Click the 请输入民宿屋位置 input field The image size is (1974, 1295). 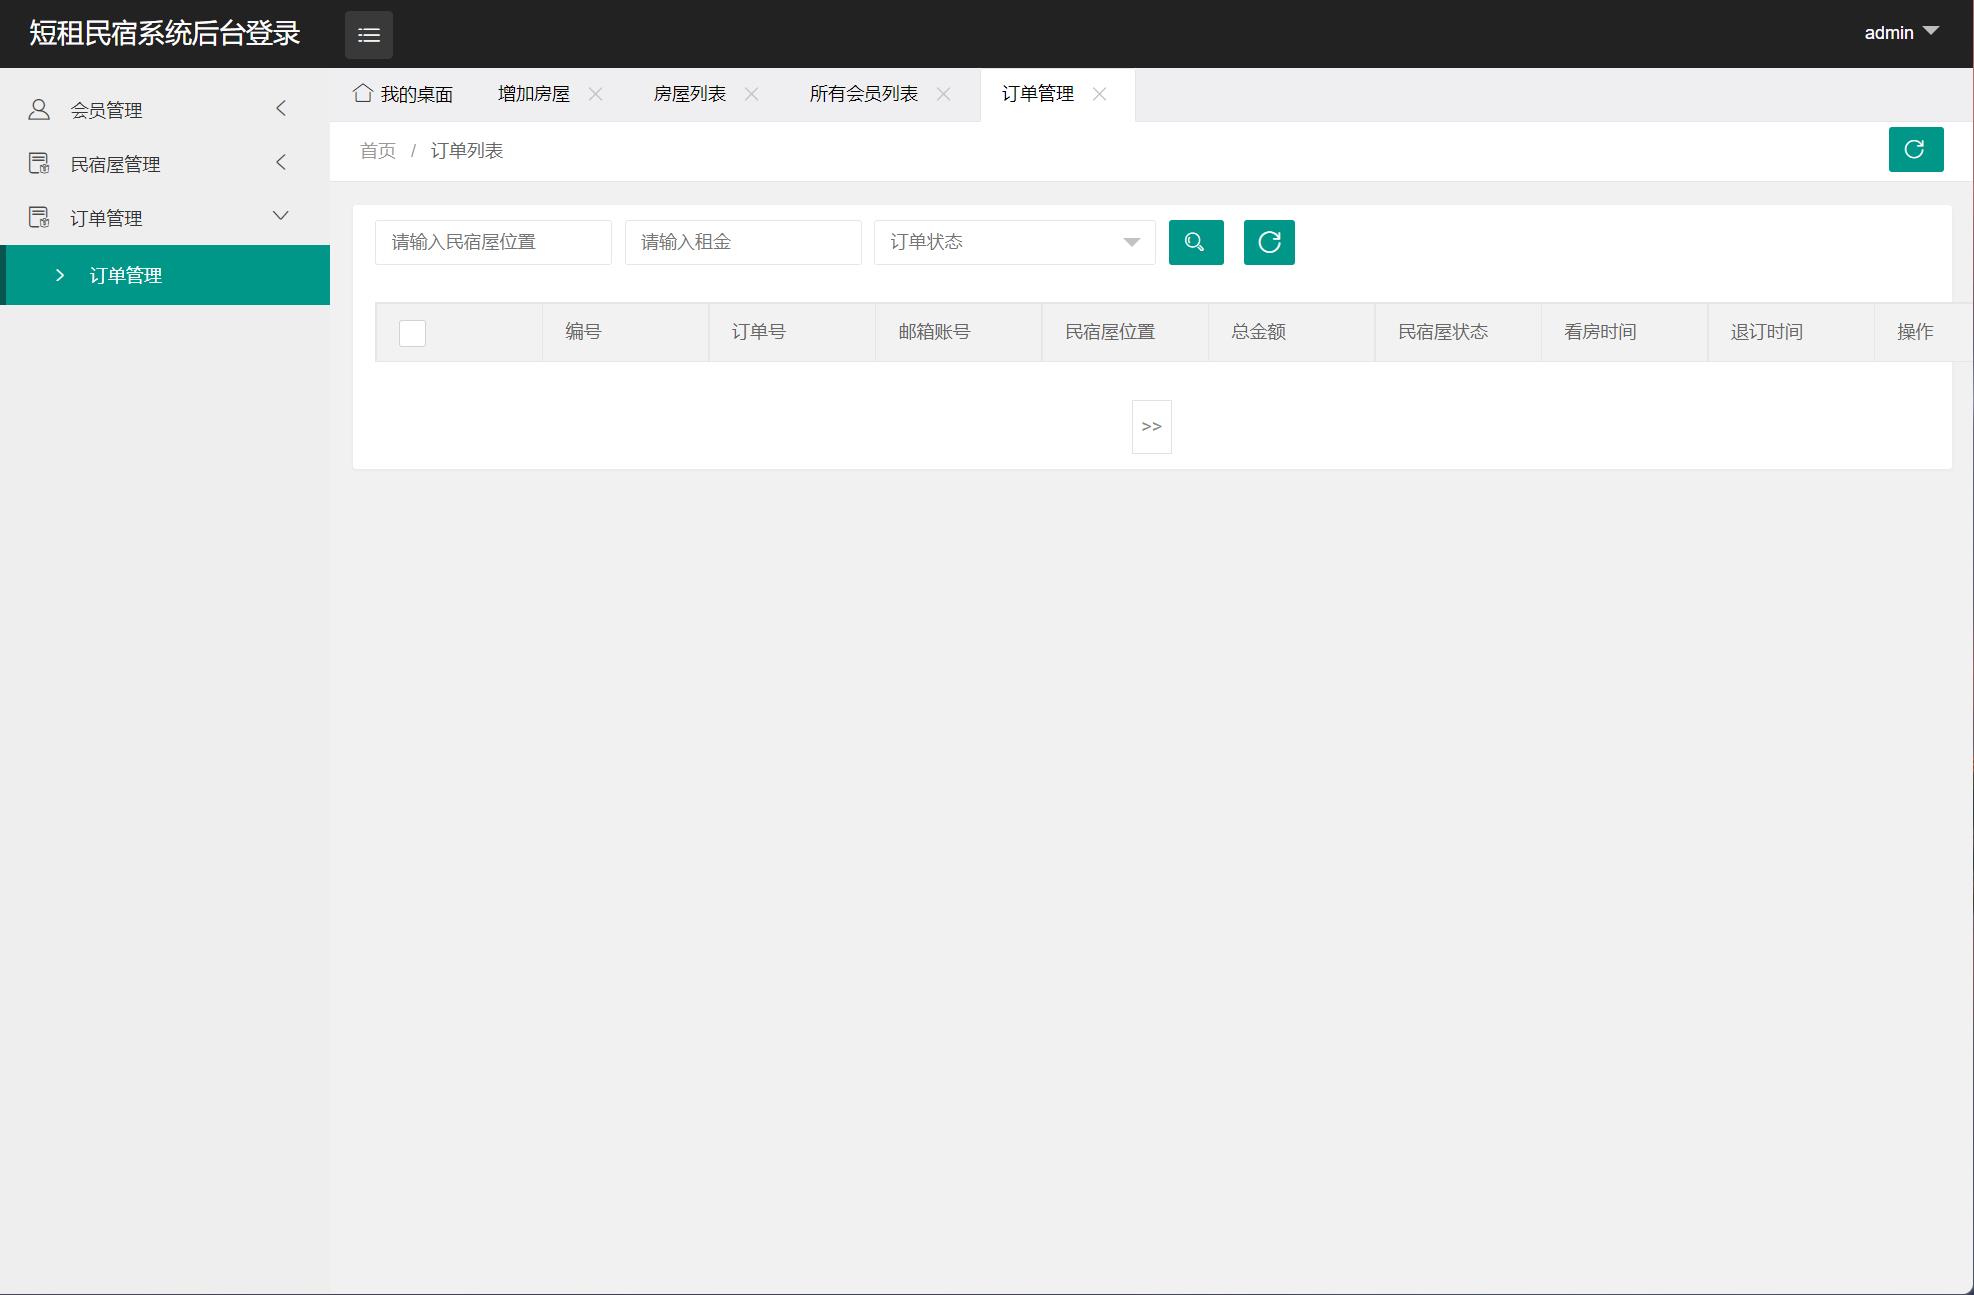[x=492, y=242]
